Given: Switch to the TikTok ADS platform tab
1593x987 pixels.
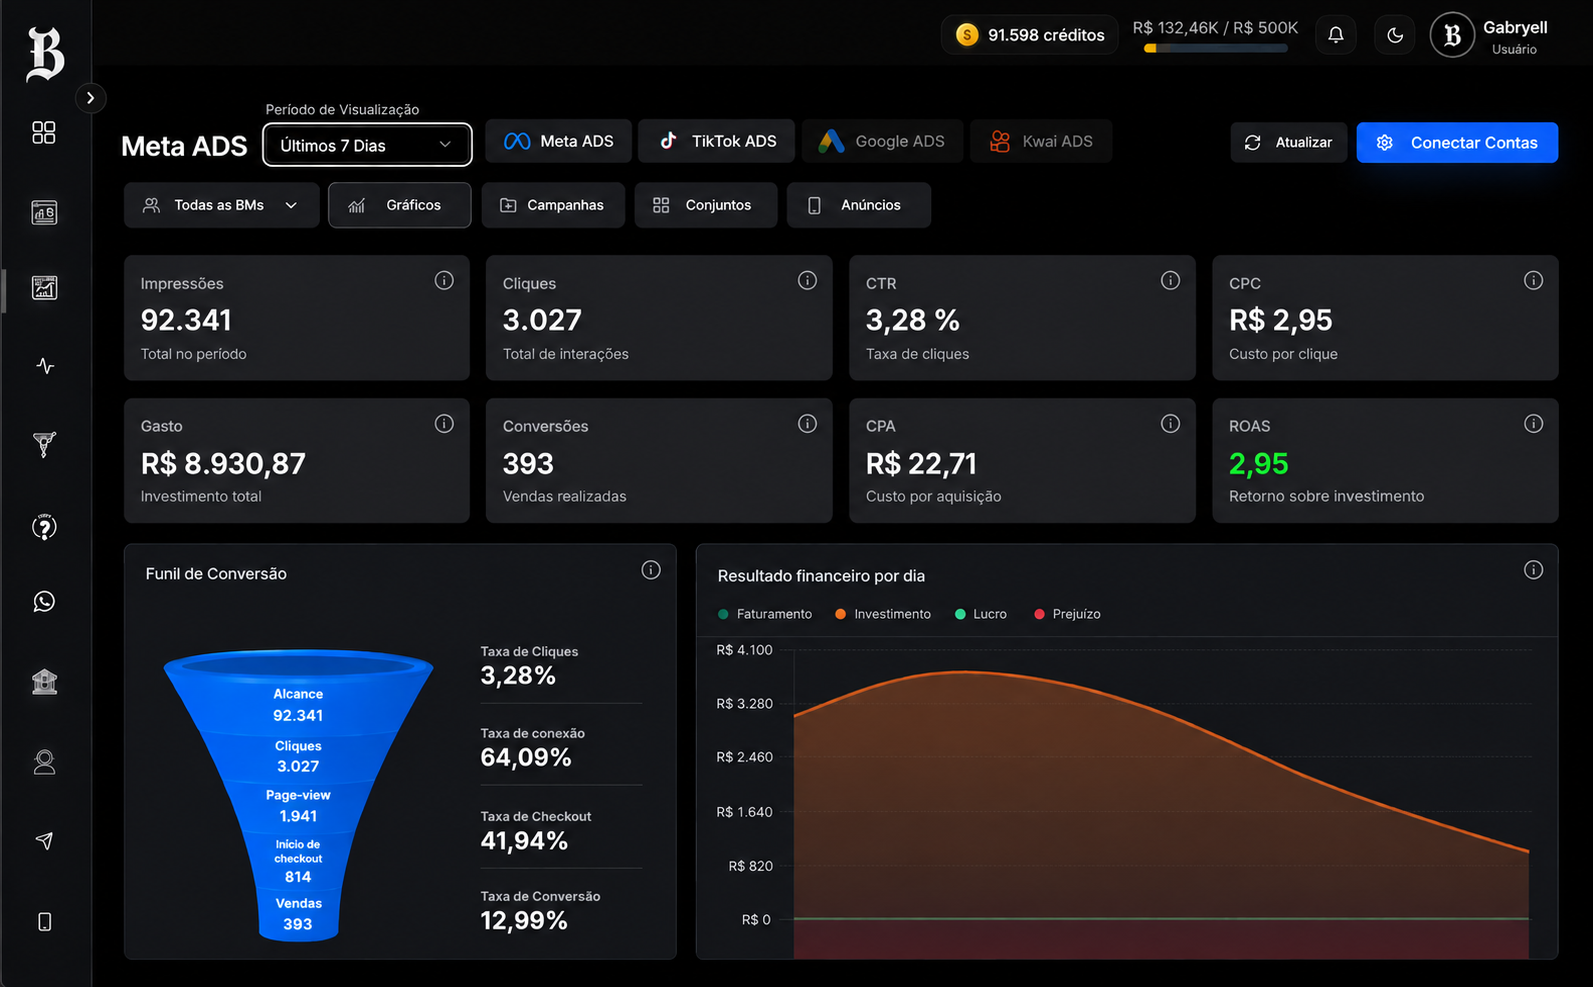Looking at the screenshot, I should pyautogui.click(x=717, y=141).
